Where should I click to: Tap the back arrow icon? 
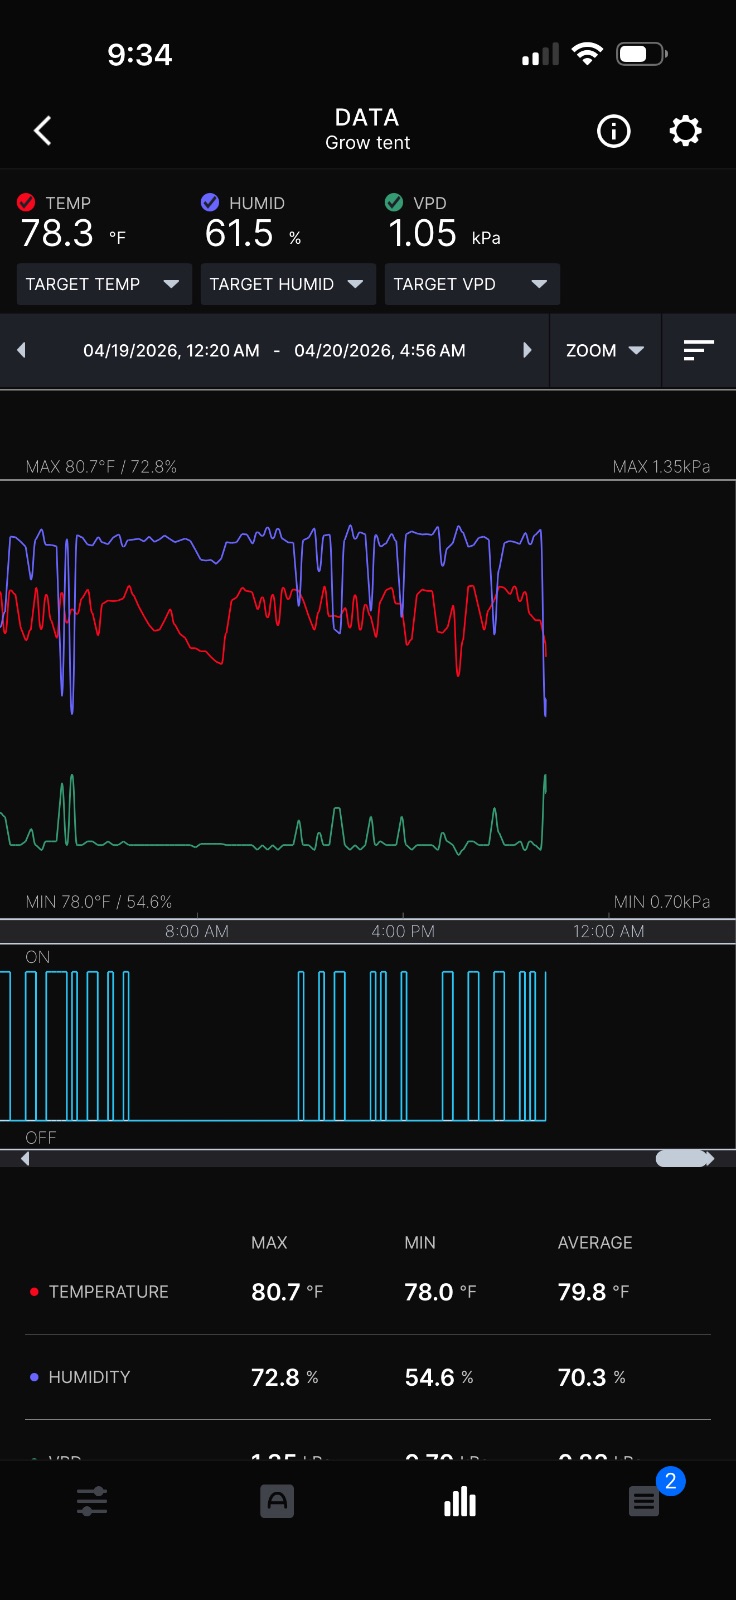[x=42, y=131]
